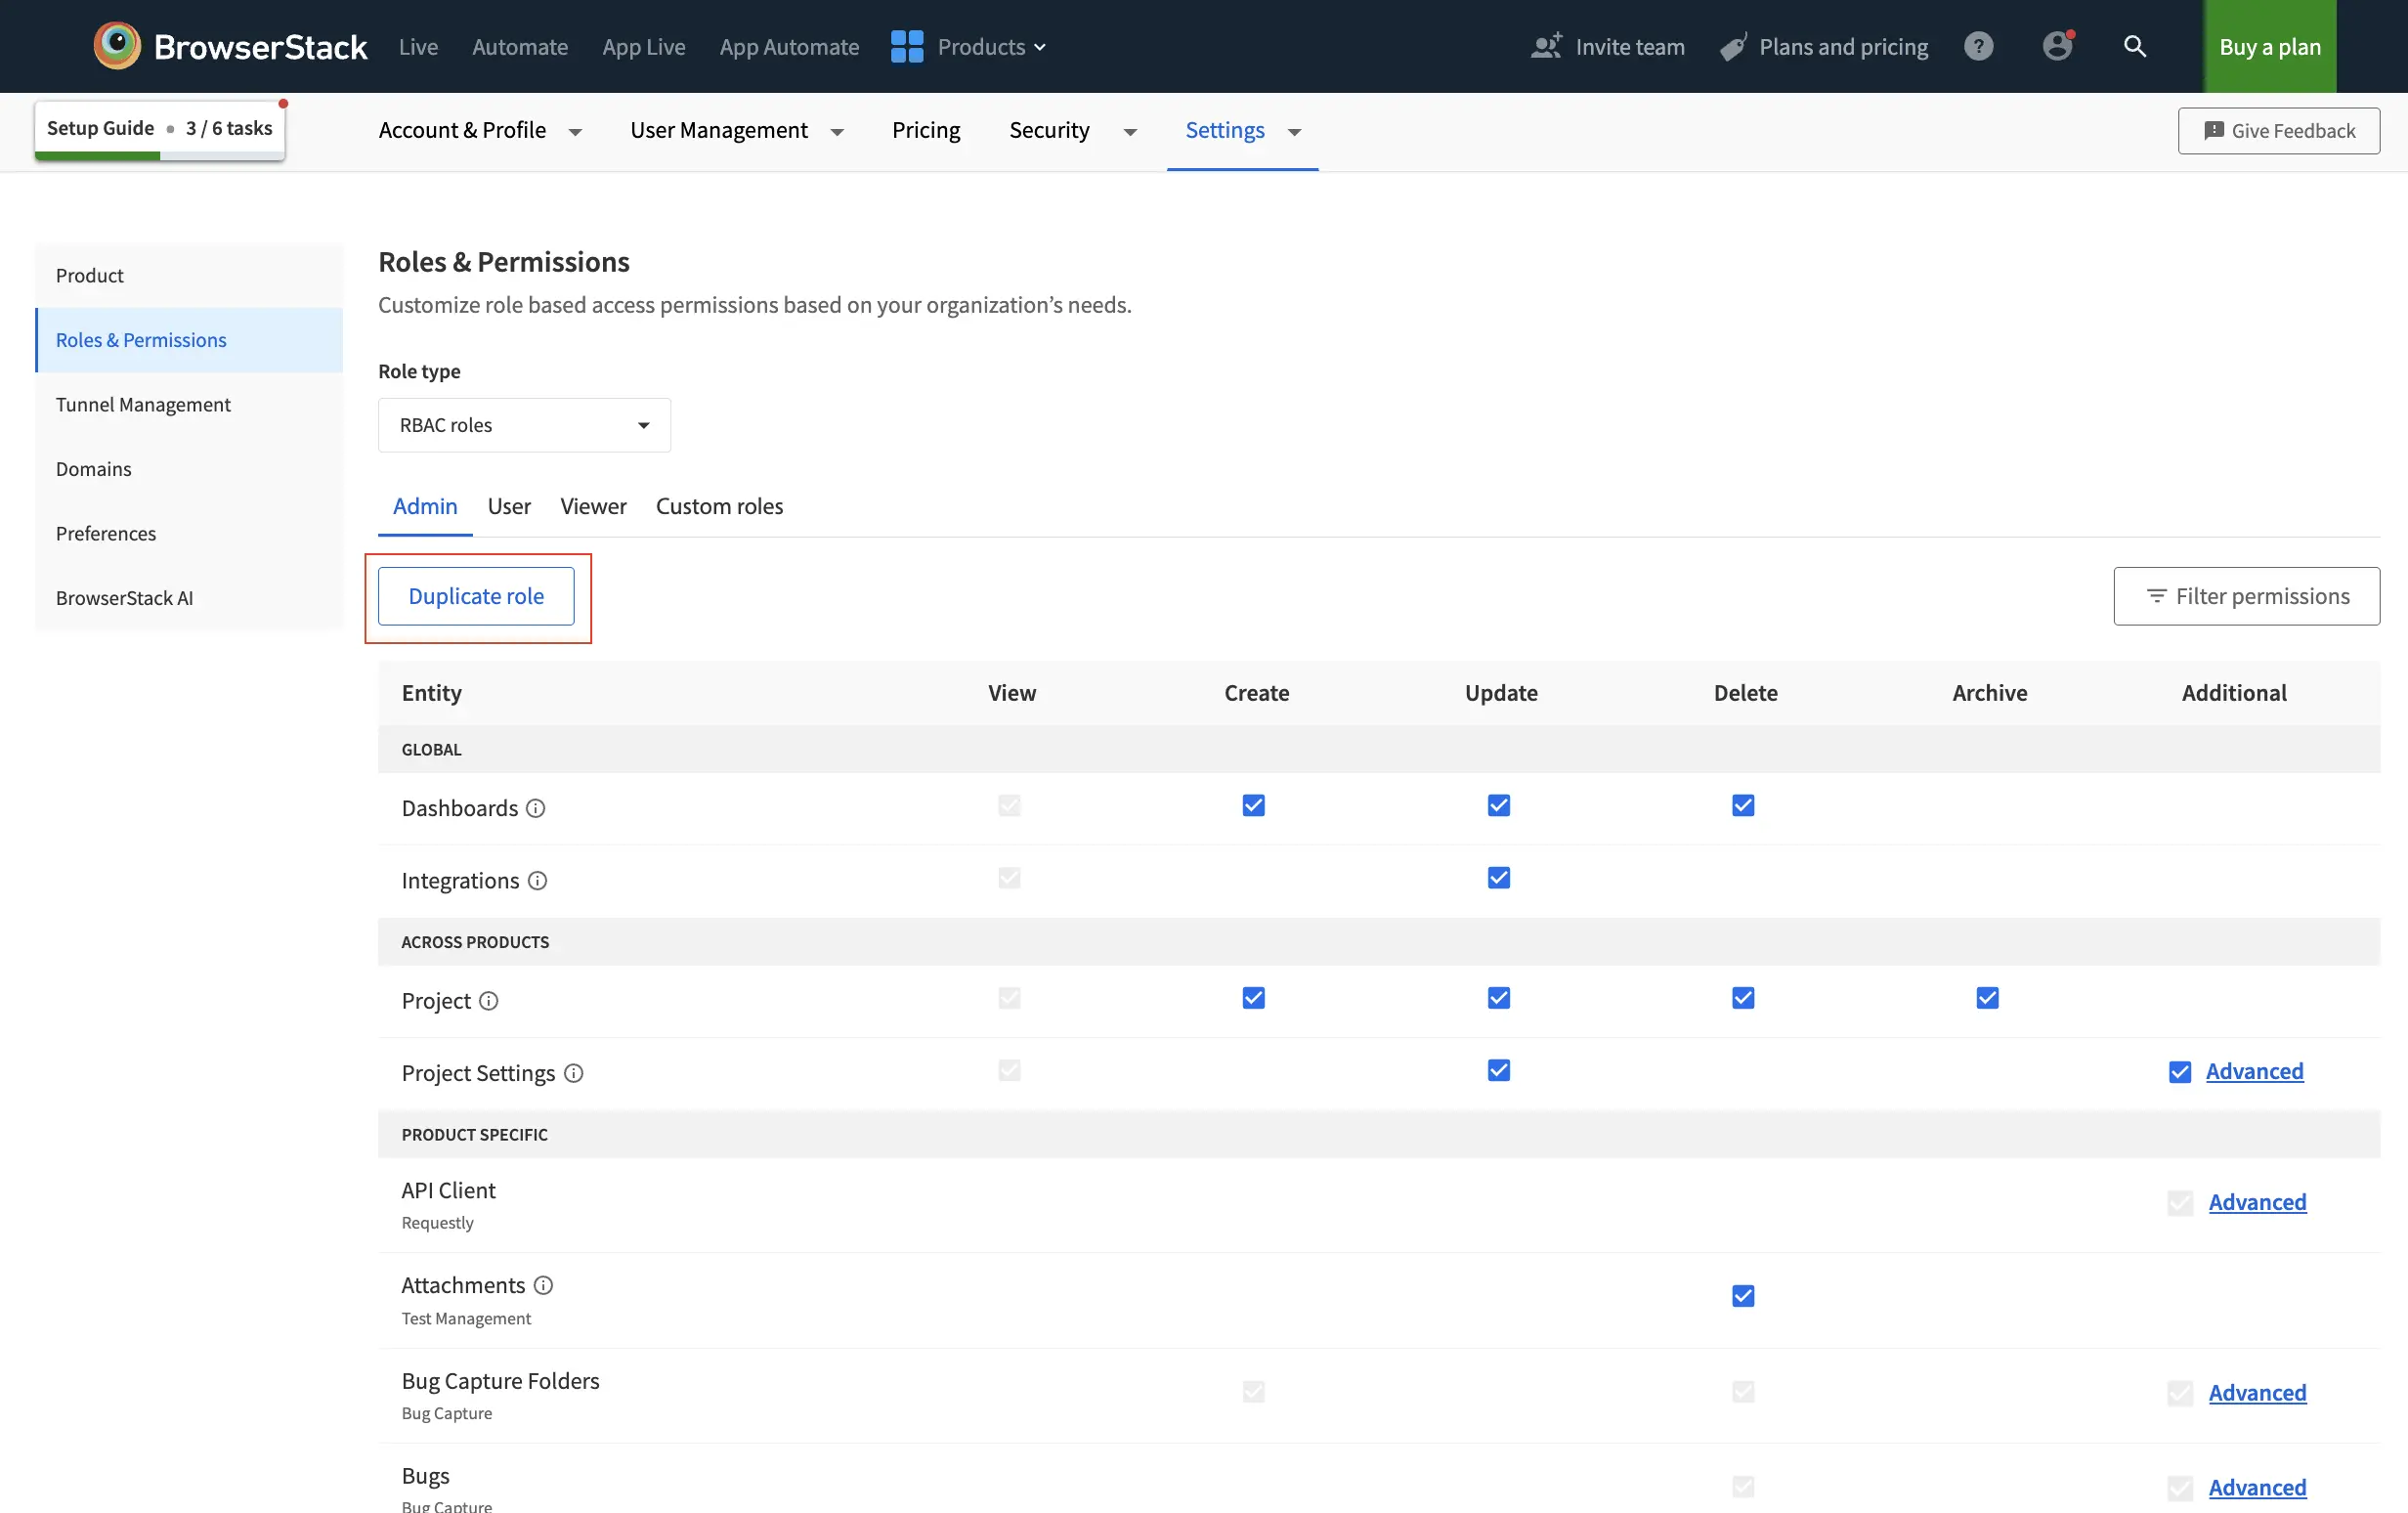Select the Viewer tab
Screen dimensions: 2408x1513
click(x=592, y=506)
